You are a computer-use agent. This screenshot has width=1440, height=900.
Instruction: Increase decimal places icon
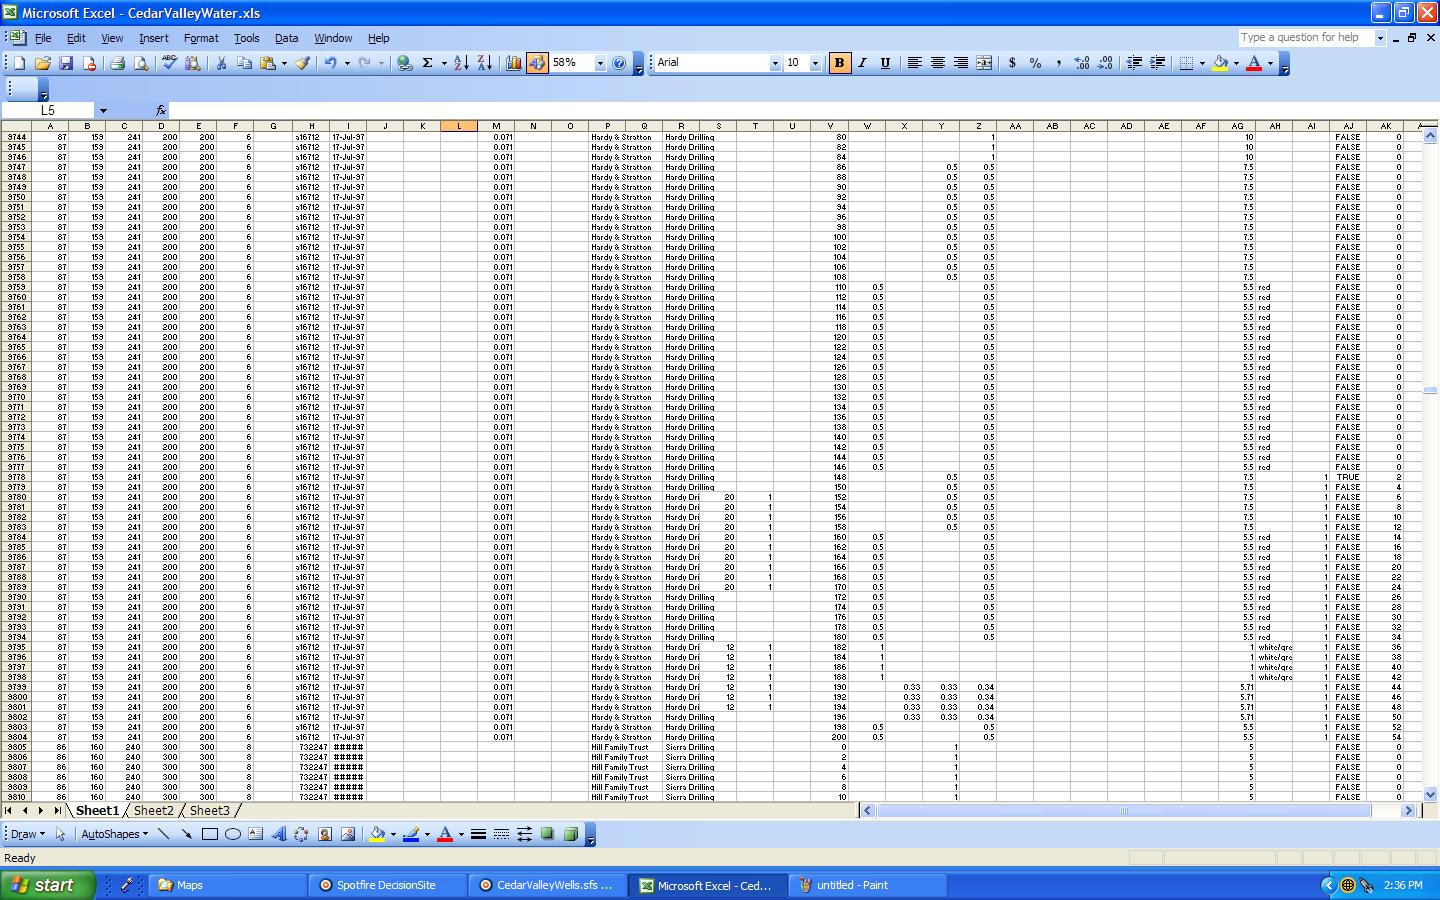pos(1082,63)
